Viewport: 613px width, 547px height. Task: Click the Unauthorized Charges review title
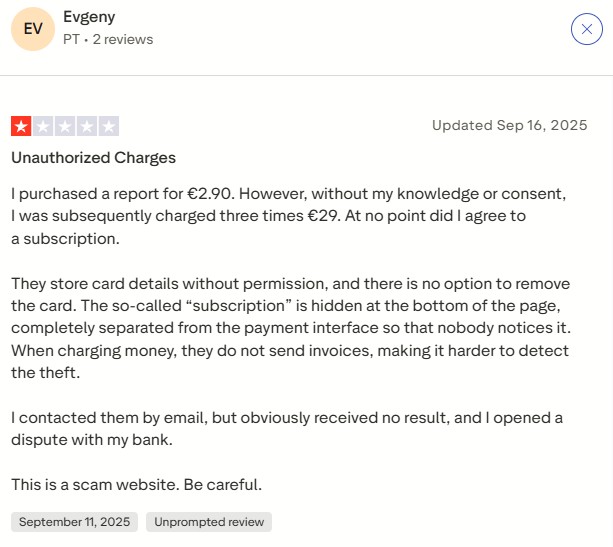(93, 158)
